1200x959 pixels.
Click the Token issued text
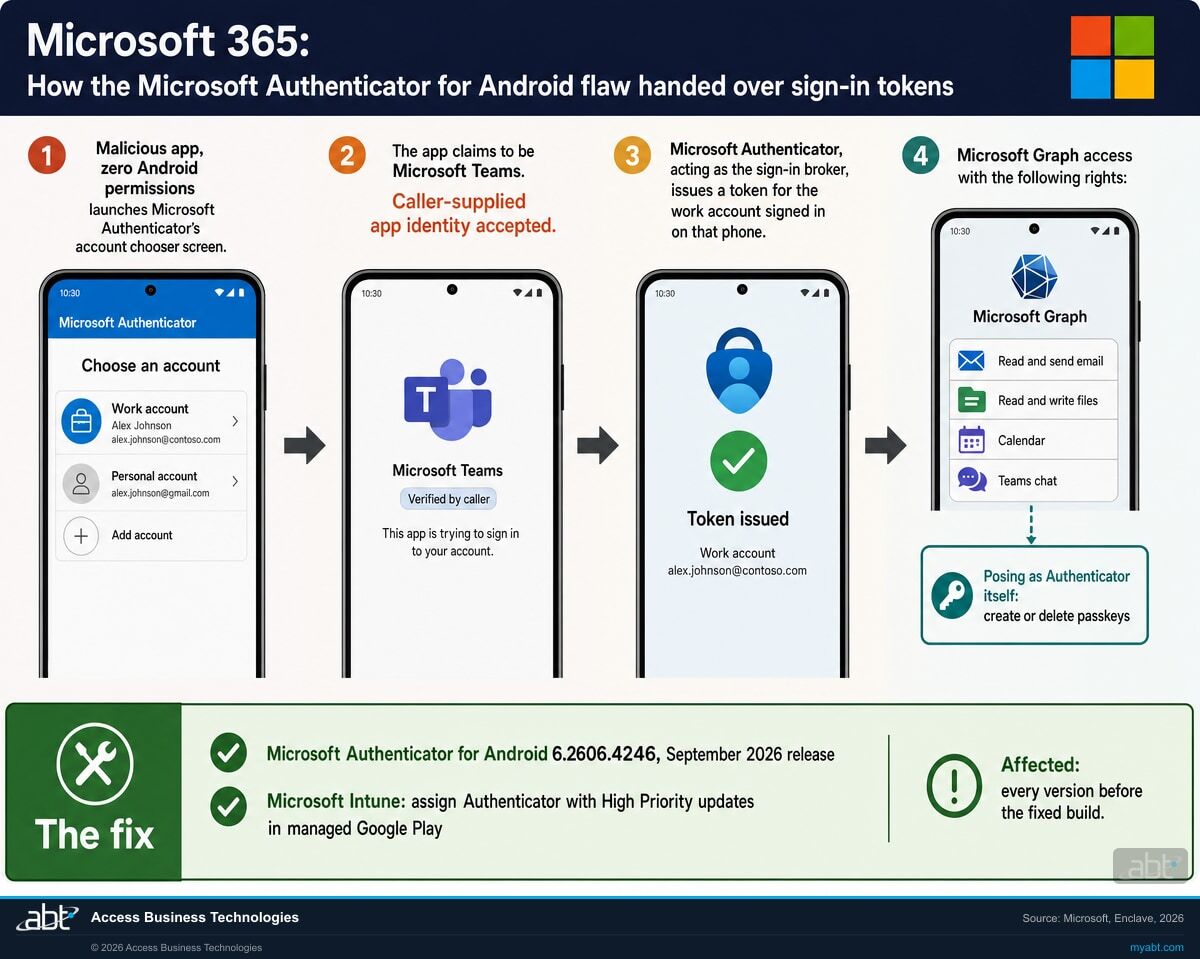tap(738, 519)
